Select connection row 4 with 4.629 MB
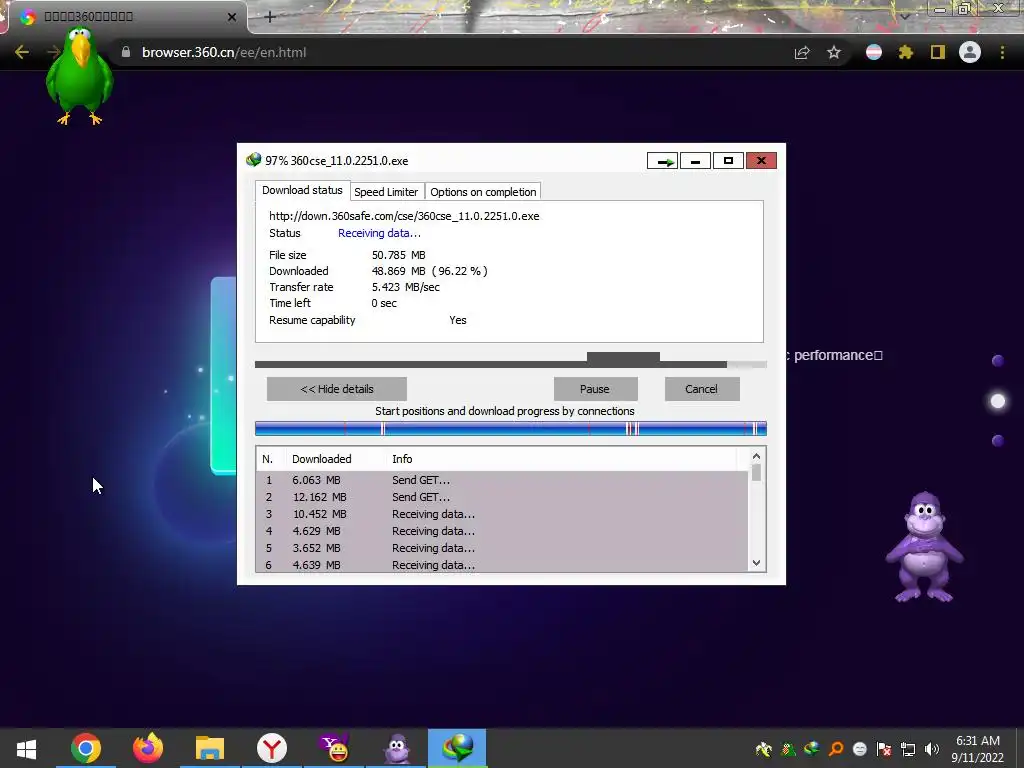The image size is (1024, 768). 502,531
